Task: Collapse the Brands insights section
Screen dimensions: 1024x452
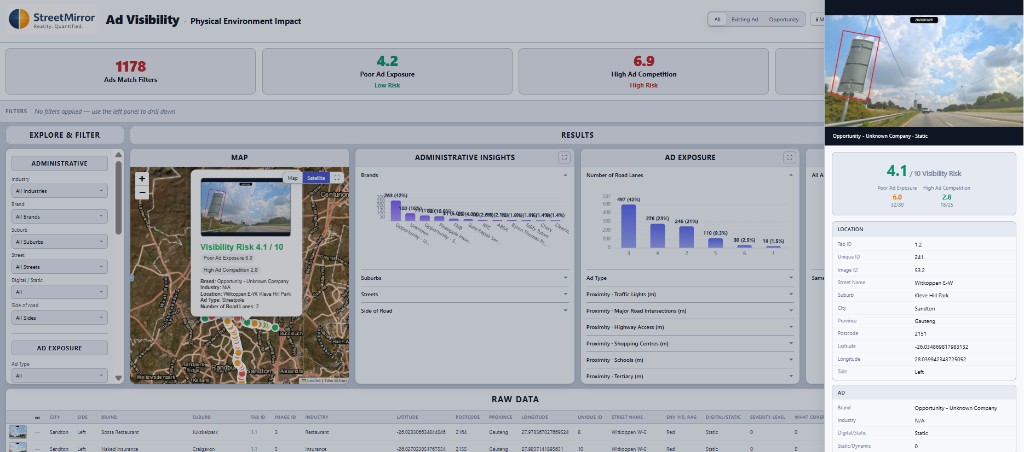Action: click(464, 175)
